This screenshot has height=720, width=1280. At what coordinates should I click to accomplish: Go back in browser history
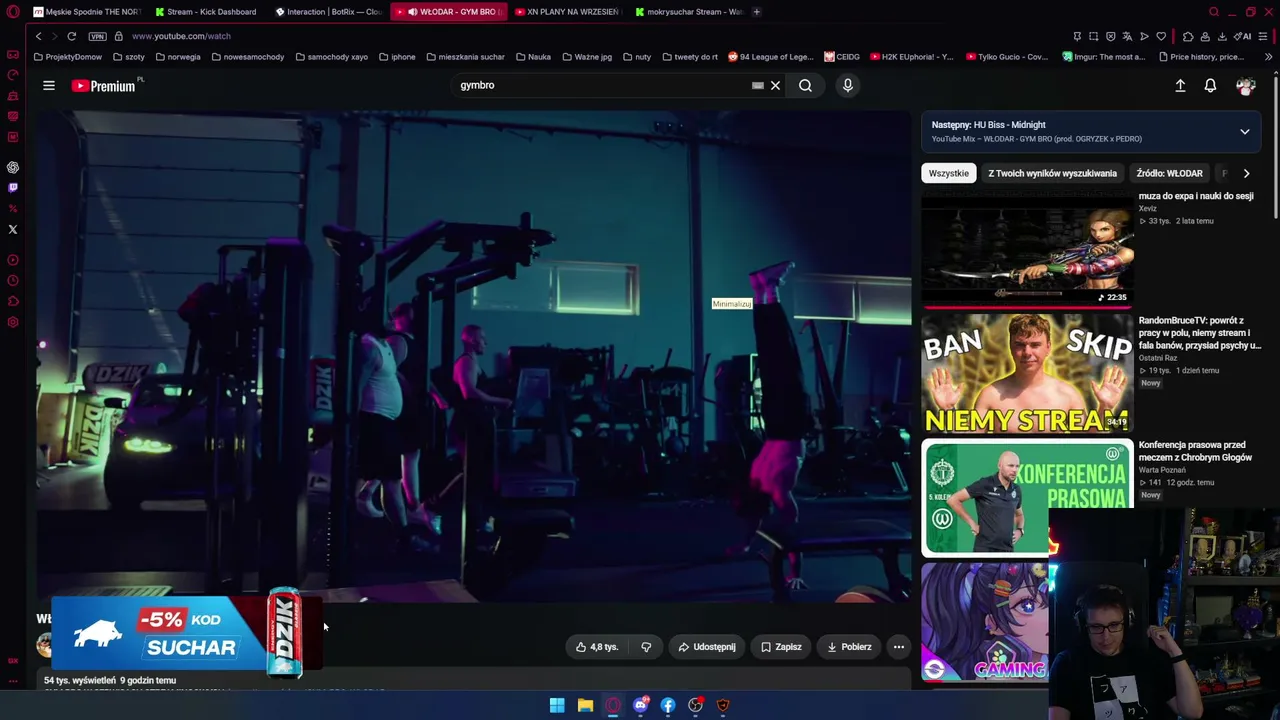[38, 36]
